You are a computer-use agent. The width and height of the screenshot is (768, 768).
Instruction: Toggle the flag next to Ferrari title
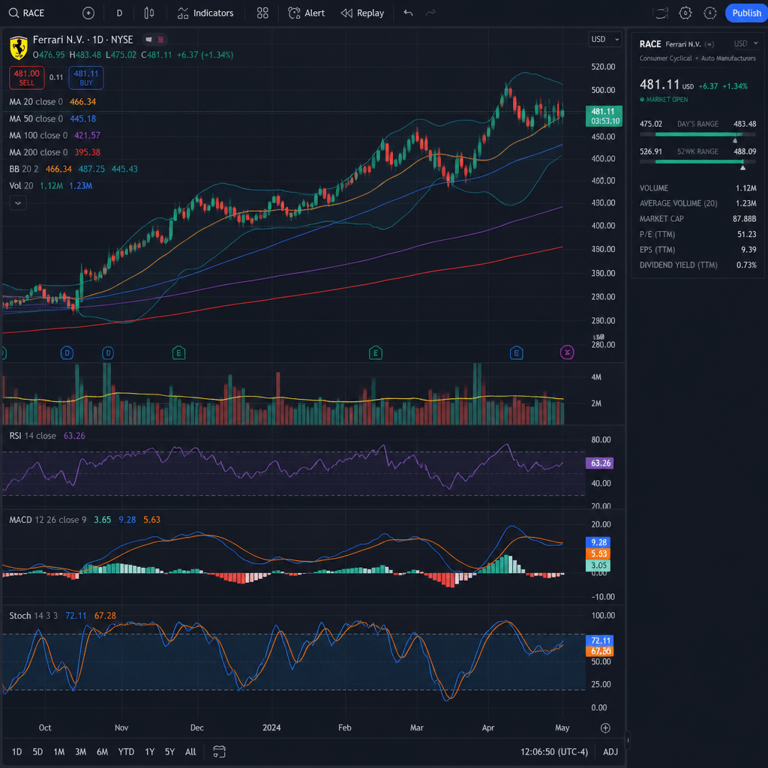149,40
